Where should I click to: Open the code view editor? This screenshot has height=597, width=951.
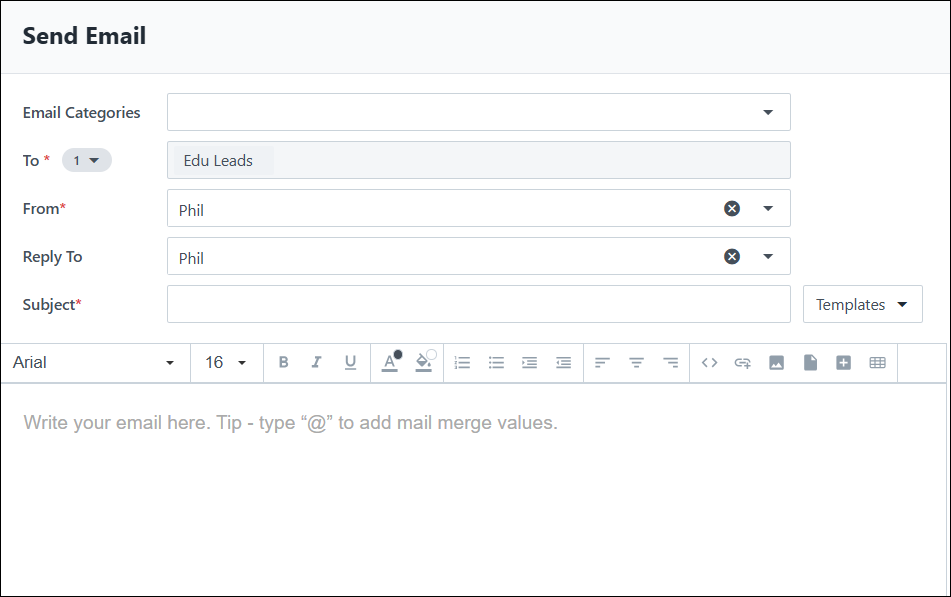(x=710, y=362)
